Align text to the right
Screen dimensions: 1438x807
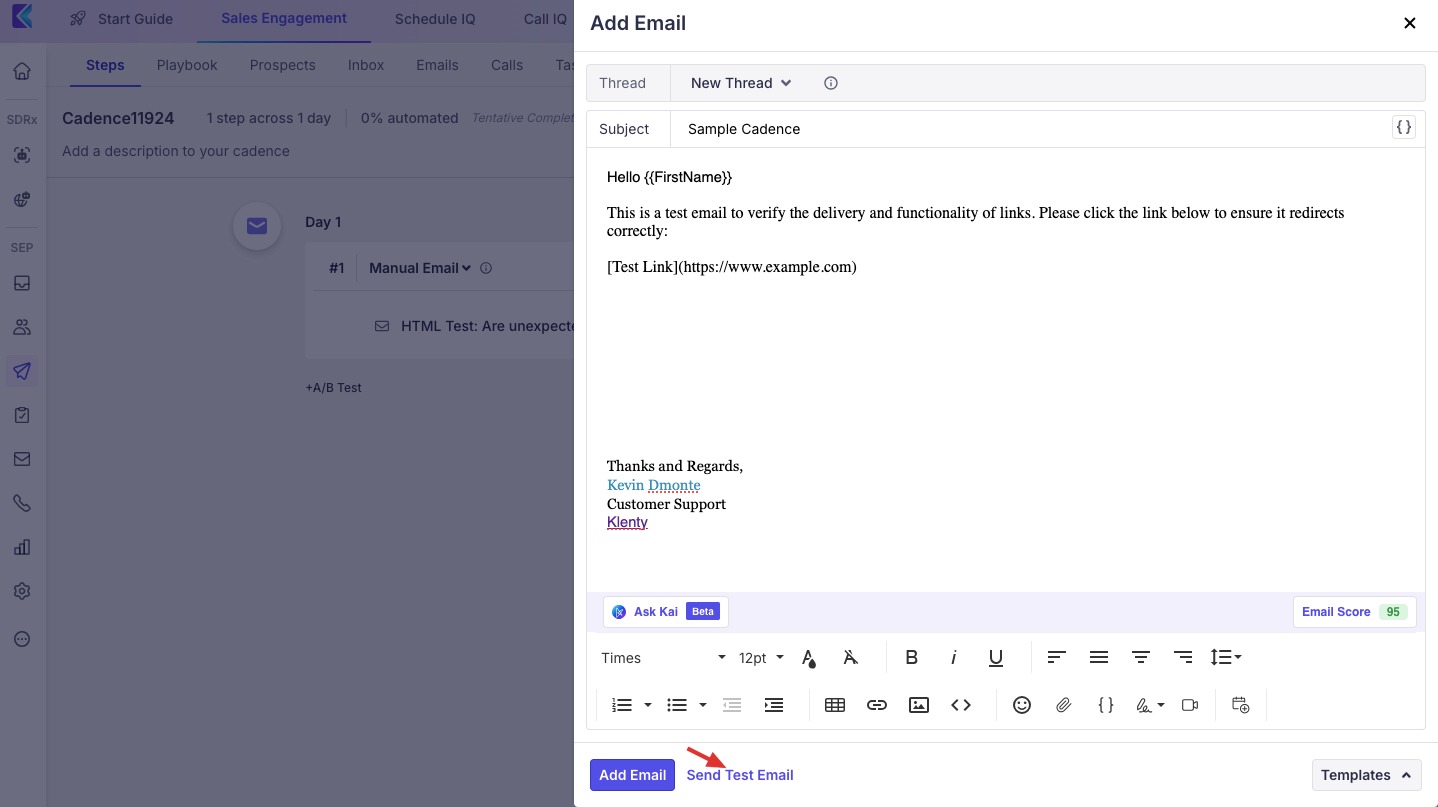point(1183,658)
